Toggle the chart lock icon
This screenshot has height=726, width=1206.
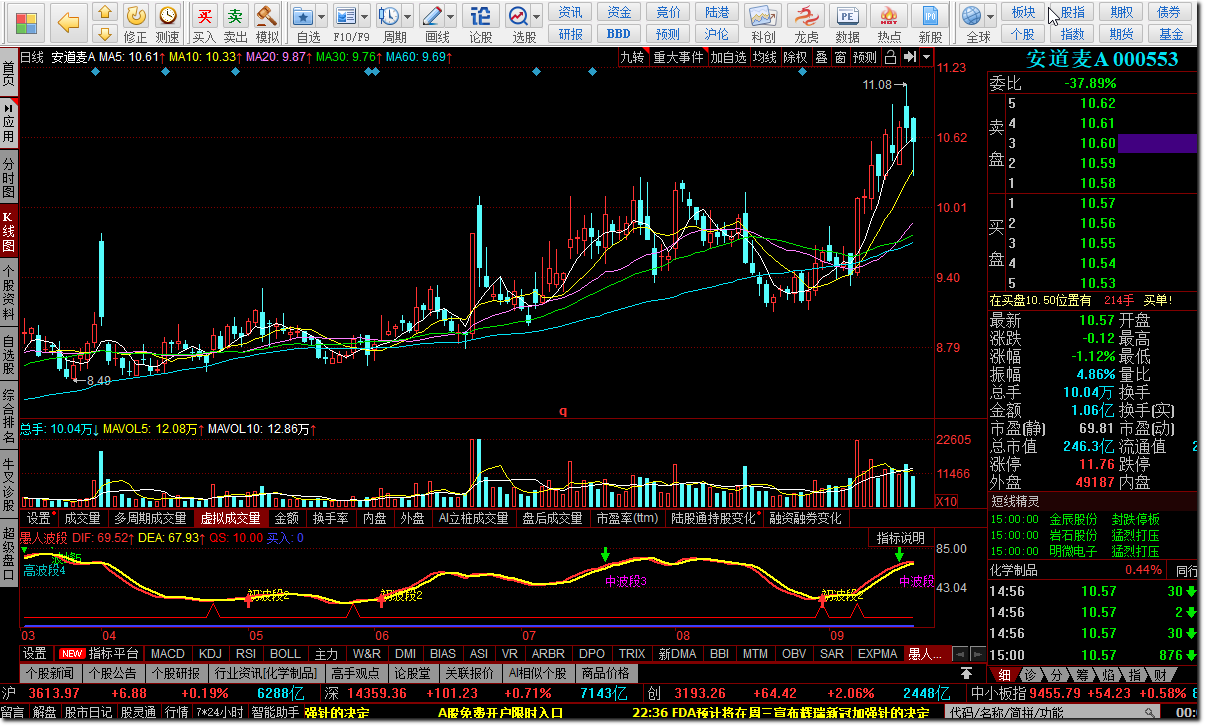click(890, 57)
